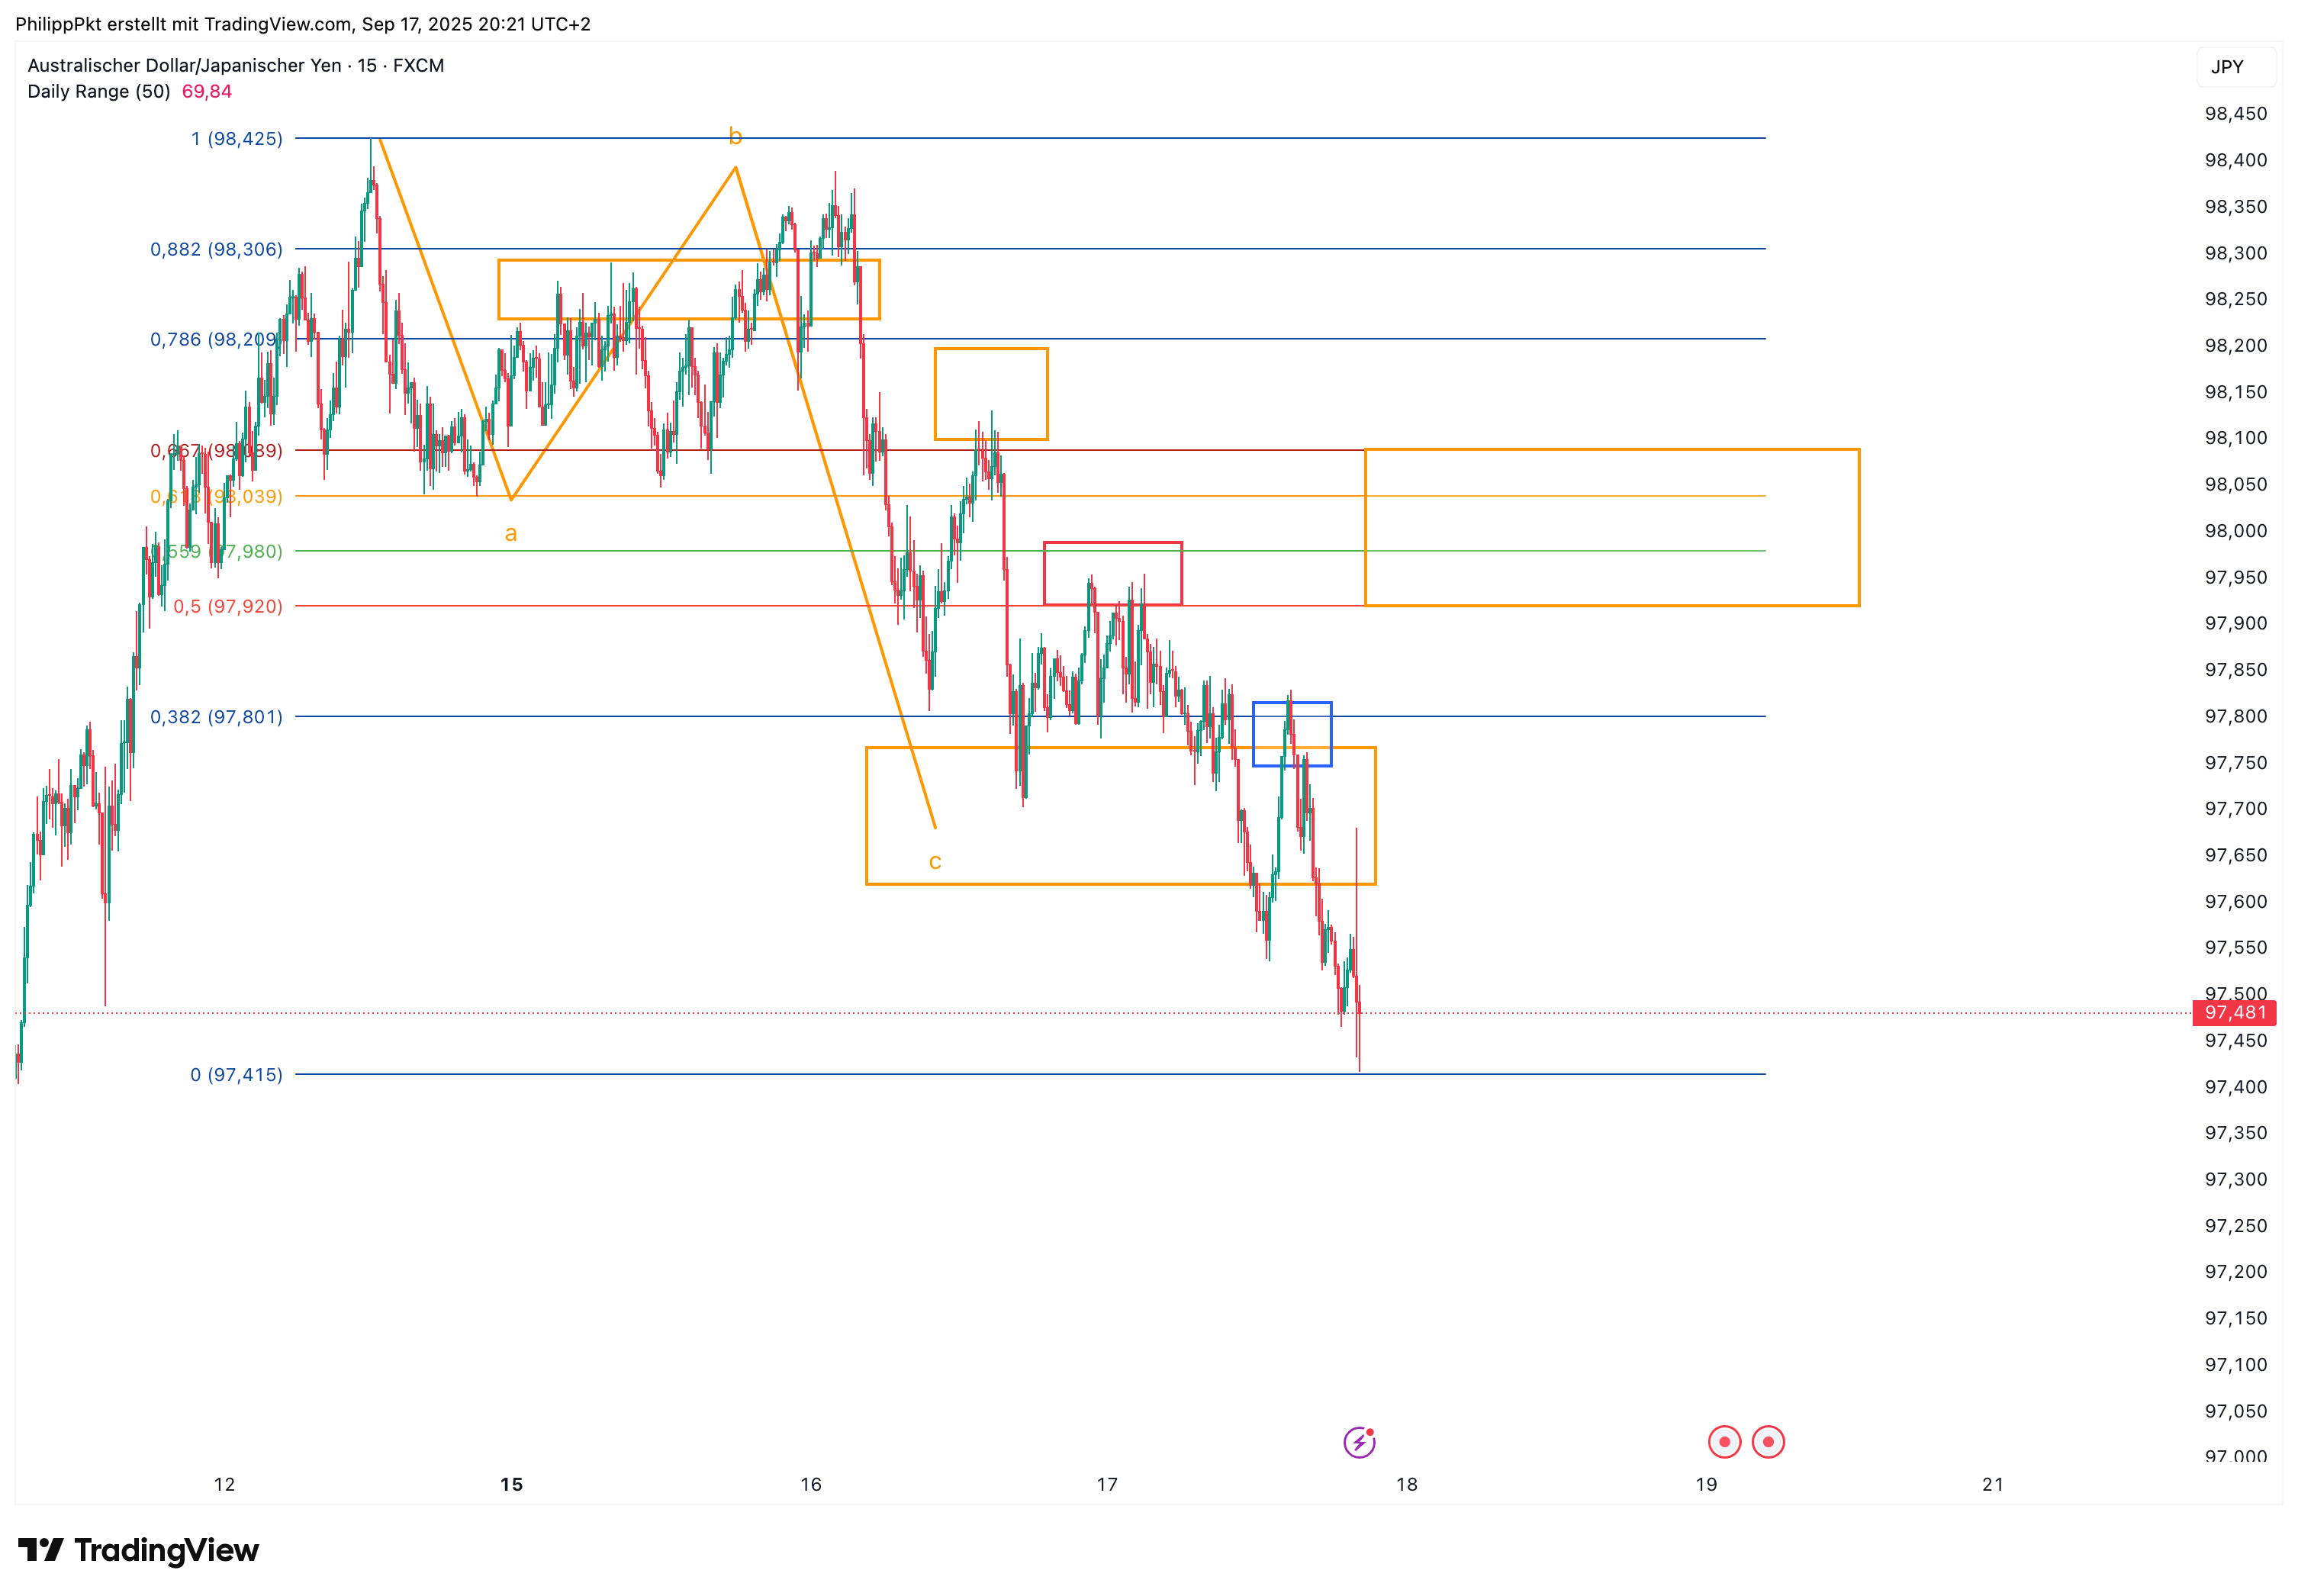Select the date label 21 on time axis
The image size is (2298, 1596).
(x=1993, y=1484)
